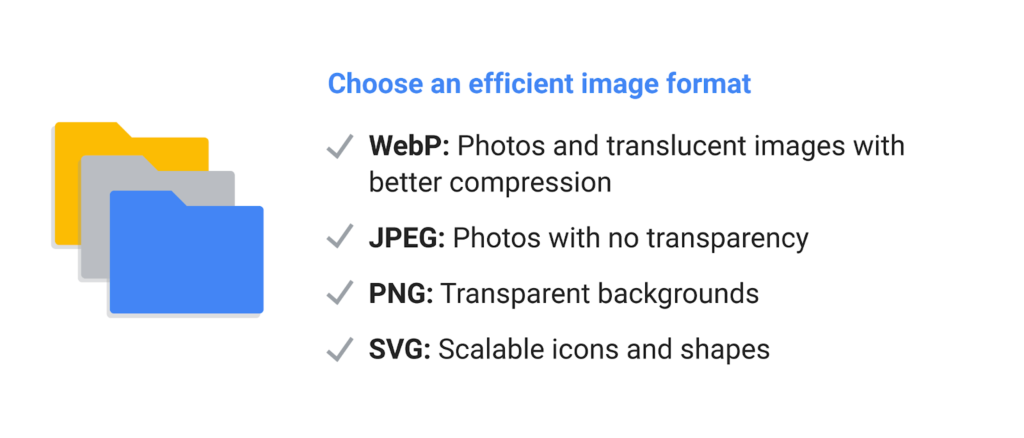1024x438 pixels.
Task: Toggle the checkmark next to SVG
Action: point(340,349)
